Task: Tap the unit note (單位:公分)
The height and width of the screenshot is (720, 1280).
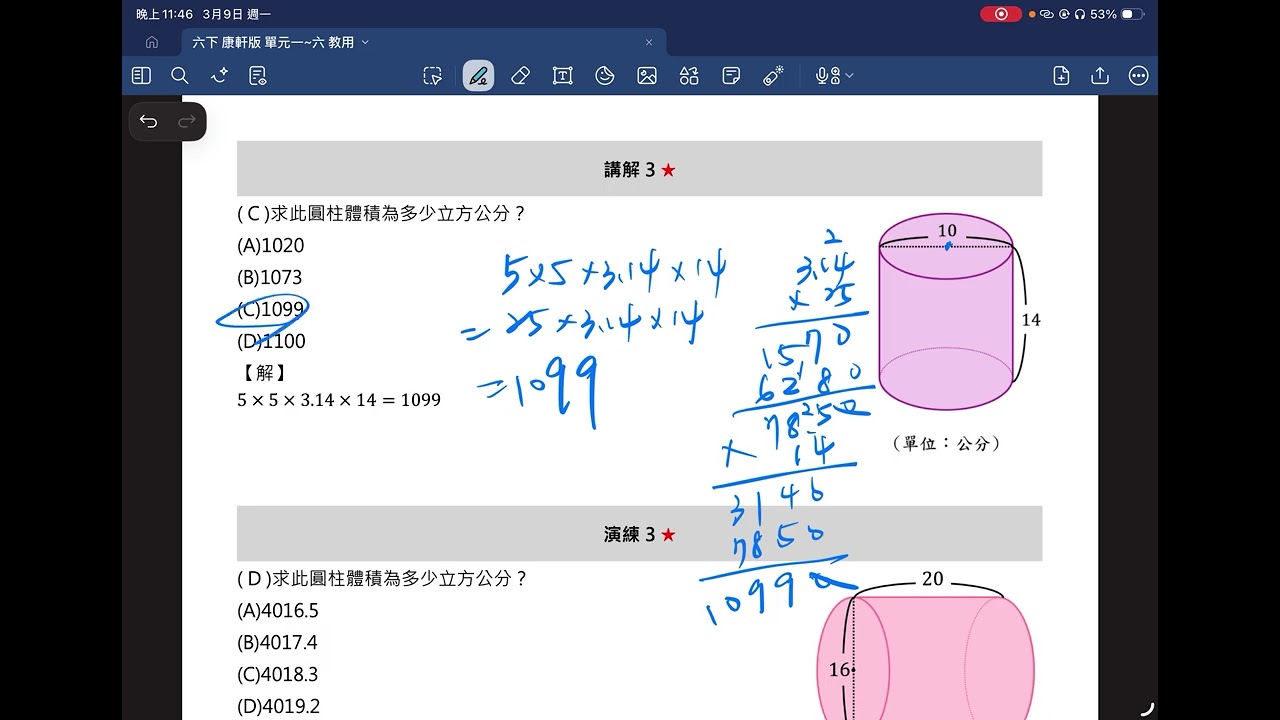Action: tap(946, 443)
